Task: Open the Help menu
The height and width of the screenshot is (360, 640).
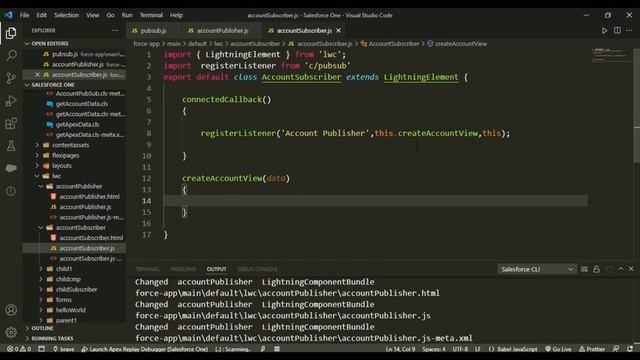Action: coord(176,15)
